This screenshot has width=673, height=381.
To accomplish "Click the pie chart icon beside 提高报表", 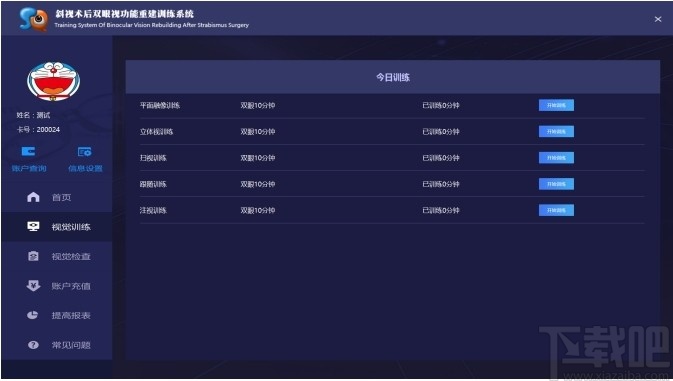I will click(x=33, y=315).
